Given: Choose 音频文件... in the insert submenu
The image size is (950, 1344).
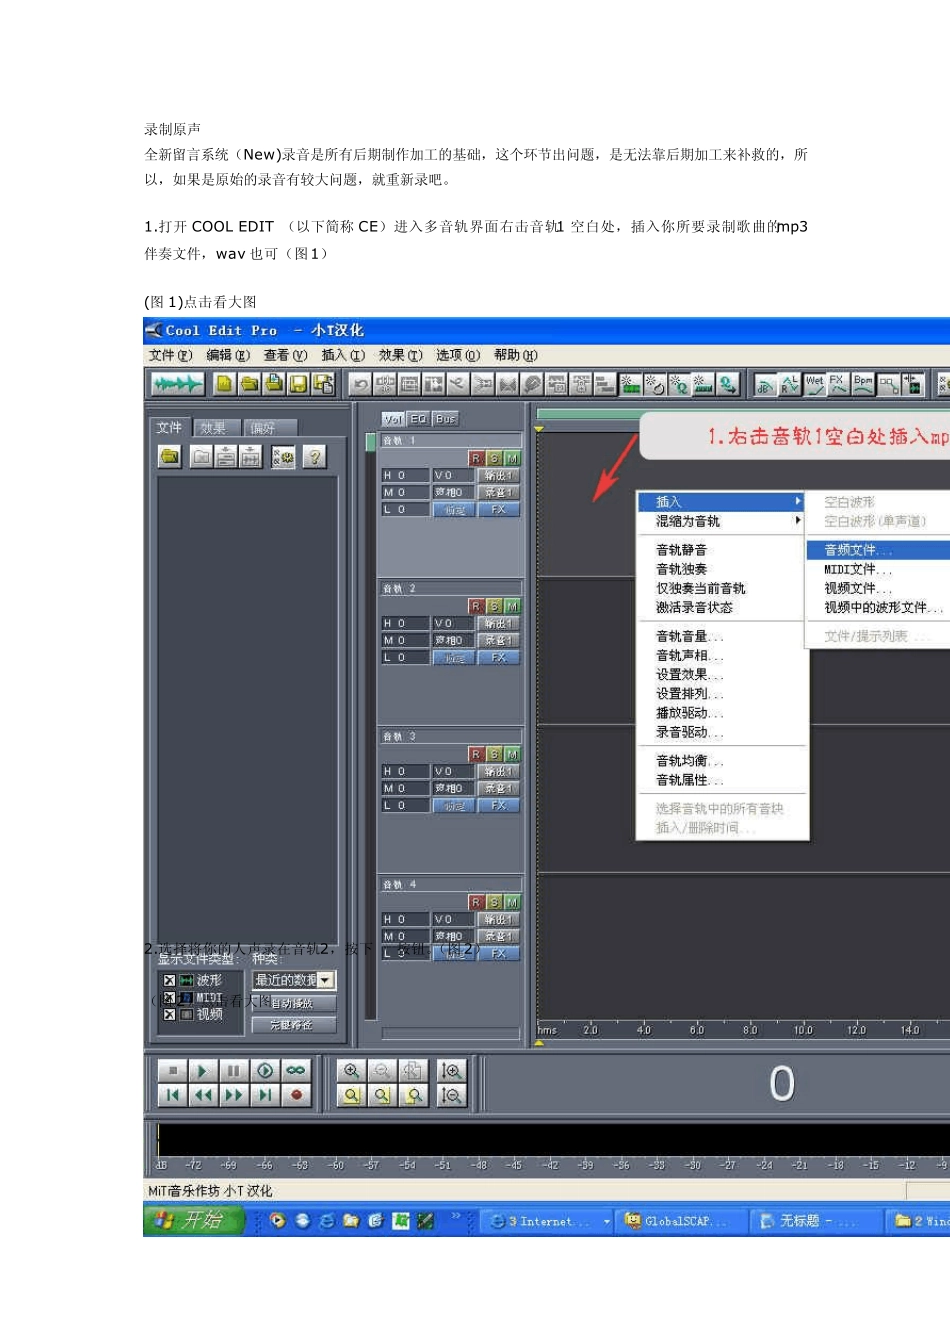Looking at the screenshot, I should (x=879, y=550).
